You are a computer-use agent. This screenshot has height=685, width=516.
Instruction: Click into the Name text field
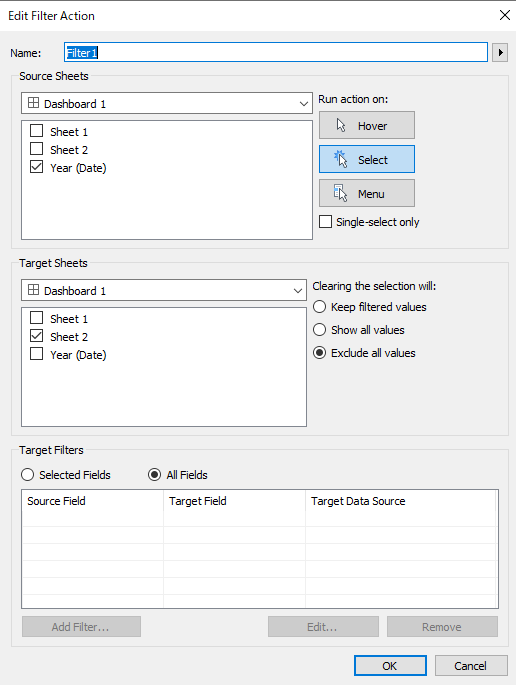click(276, 52)
